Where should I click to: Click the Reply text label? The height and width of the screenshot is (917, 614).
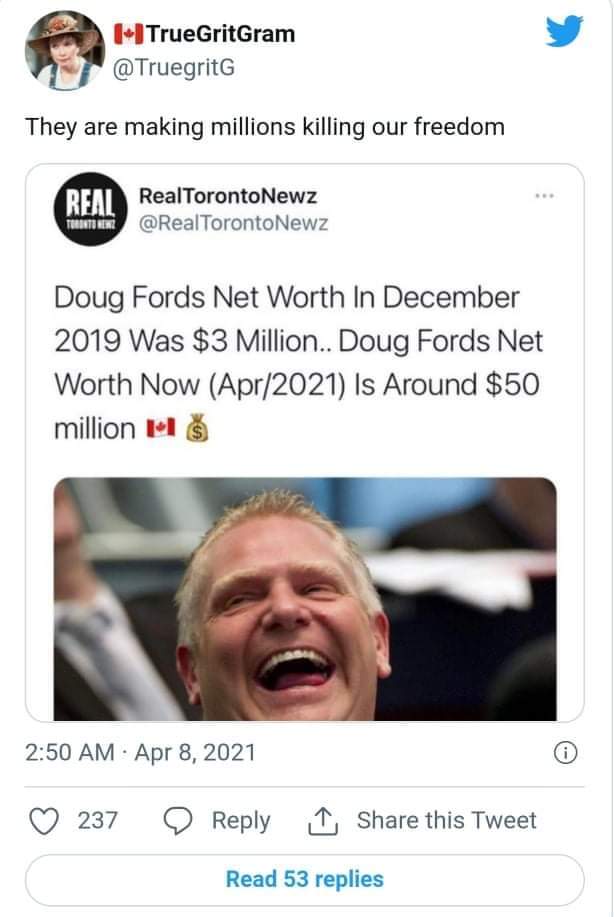(x=241, y=821)
